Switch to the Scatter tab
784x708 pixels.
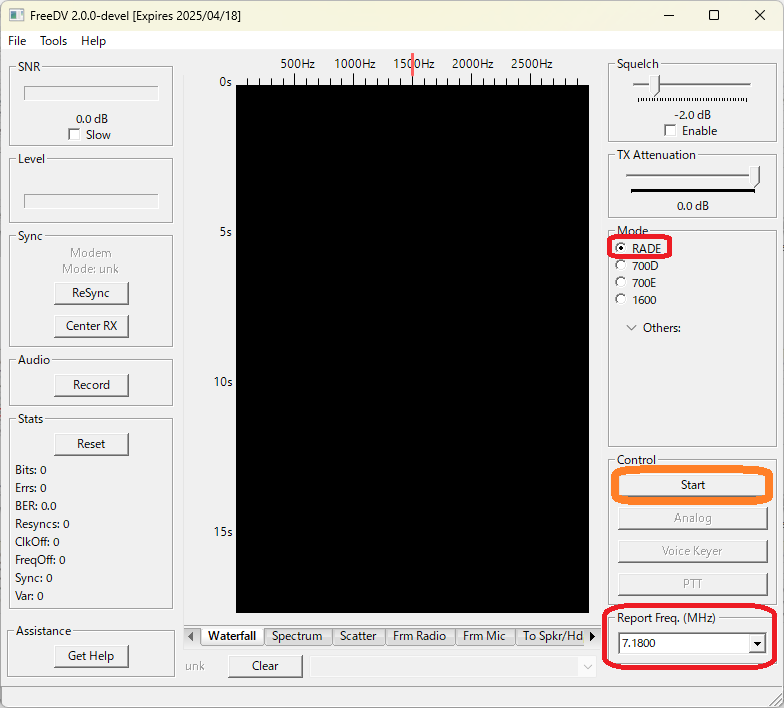(x=358, y=636)
